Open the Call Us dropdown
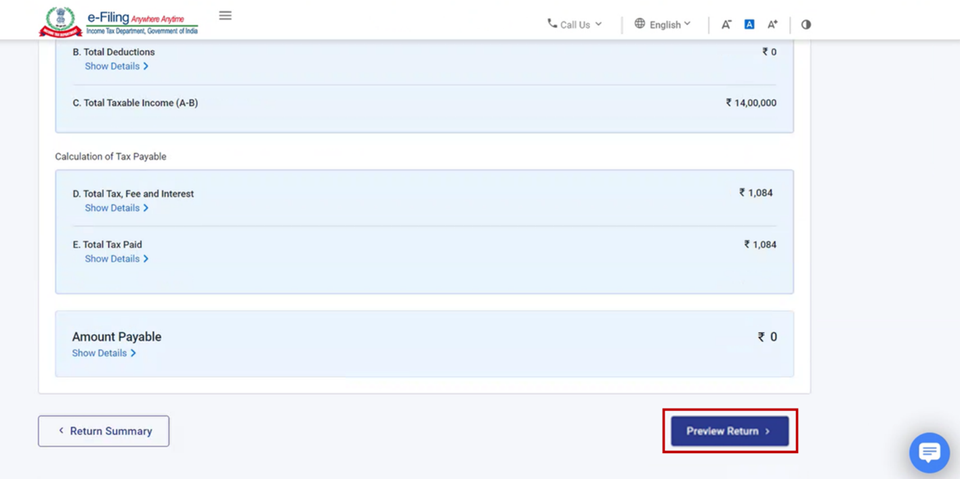Image resolution: width=960 pixels, height=479 pixels. (575, 24)
